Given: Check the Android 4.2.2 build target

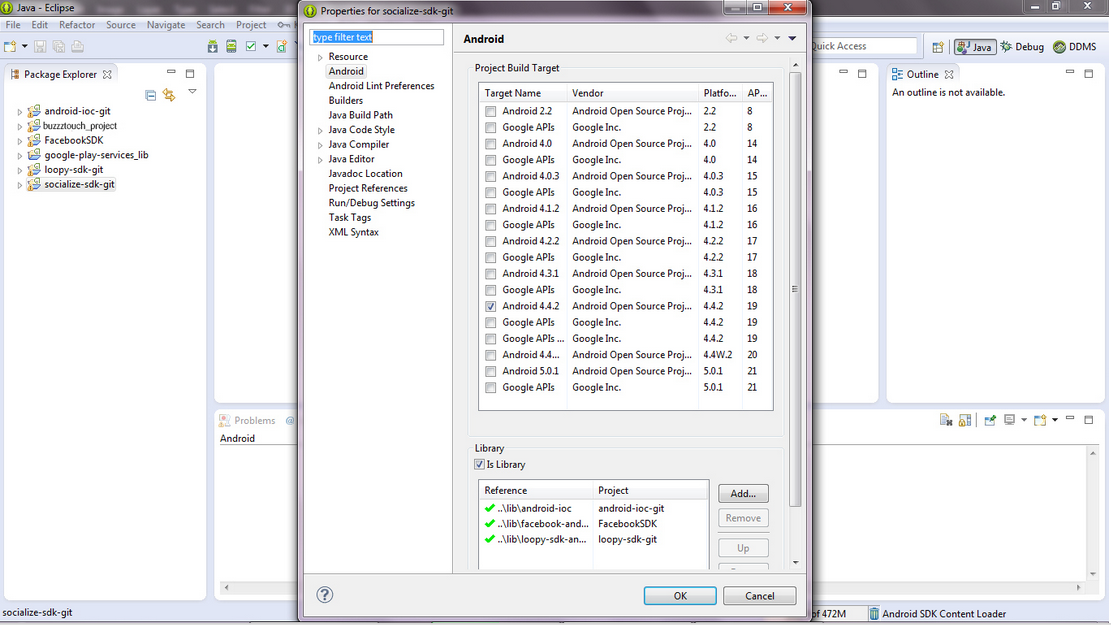Looking at the screenshot, I should coord(490,242).
